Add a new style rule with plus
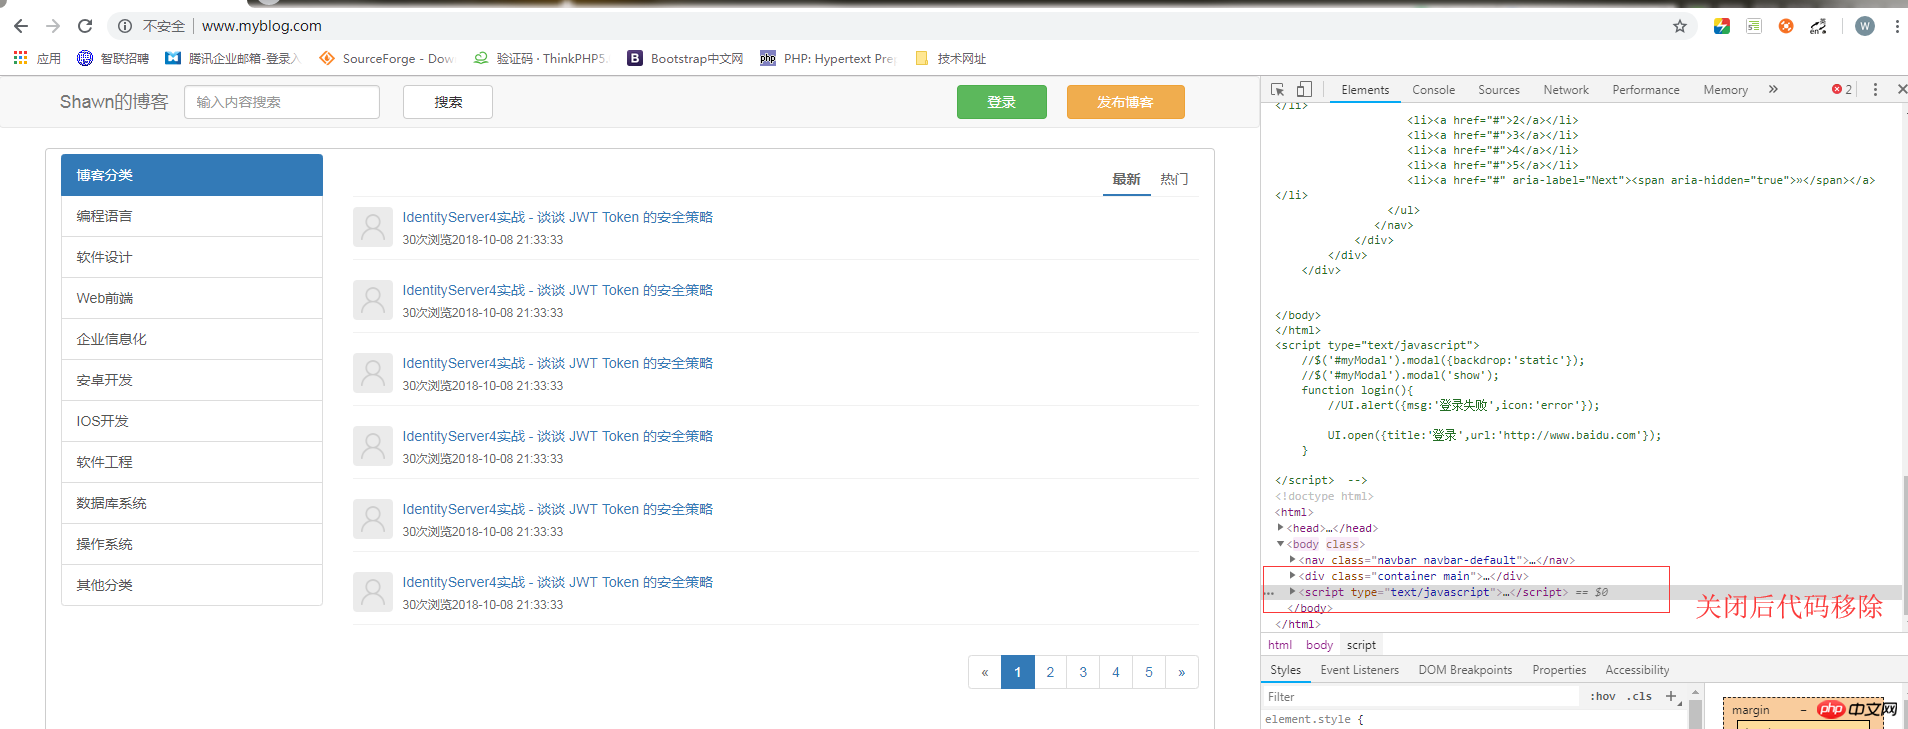1908x729 pixels. coord(1671,697)
